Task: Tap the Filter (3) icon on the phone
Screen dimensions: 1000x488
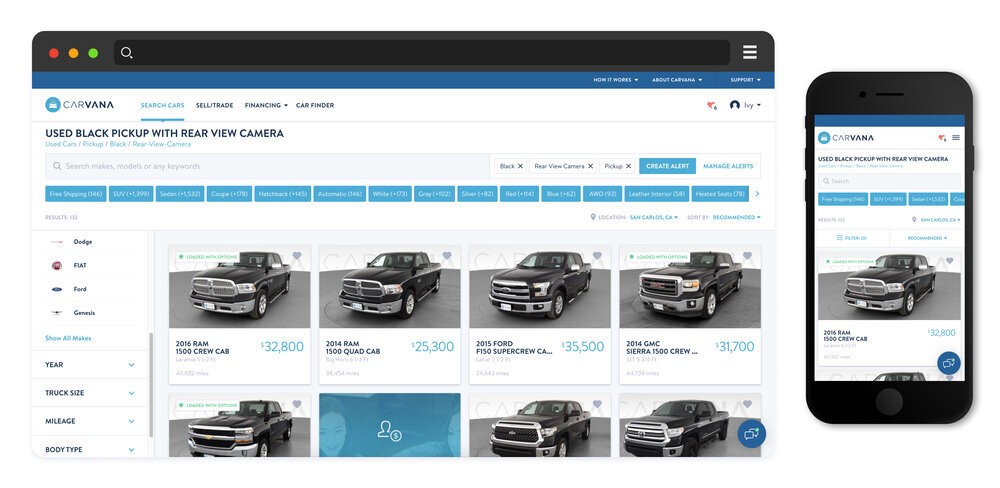Action: (840, 238)
